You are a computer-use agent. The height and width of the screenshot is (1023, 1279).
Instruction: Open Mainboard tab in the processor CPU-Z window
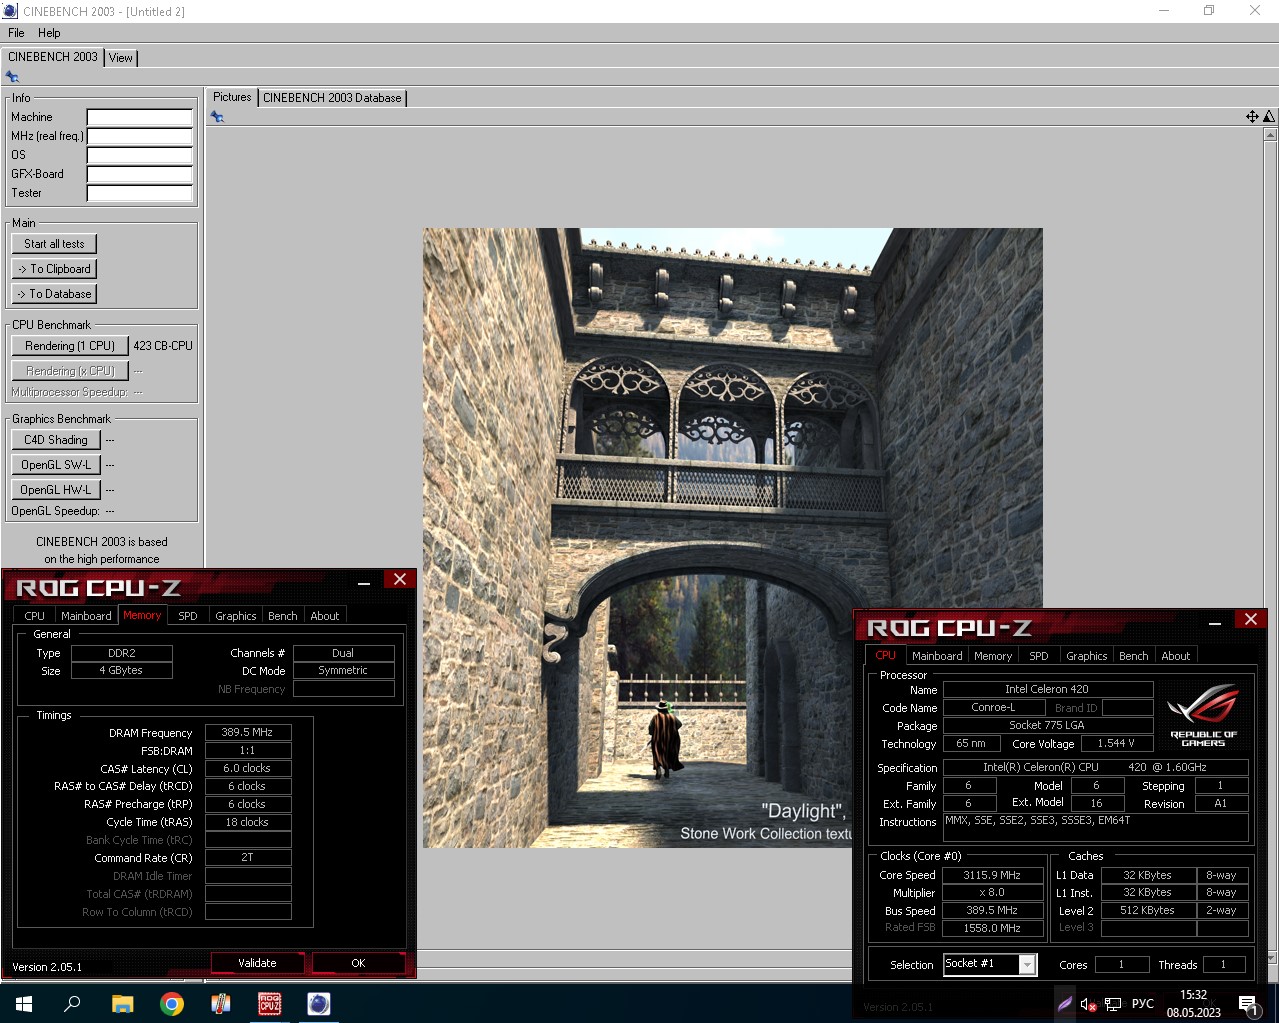coord(937,656)
